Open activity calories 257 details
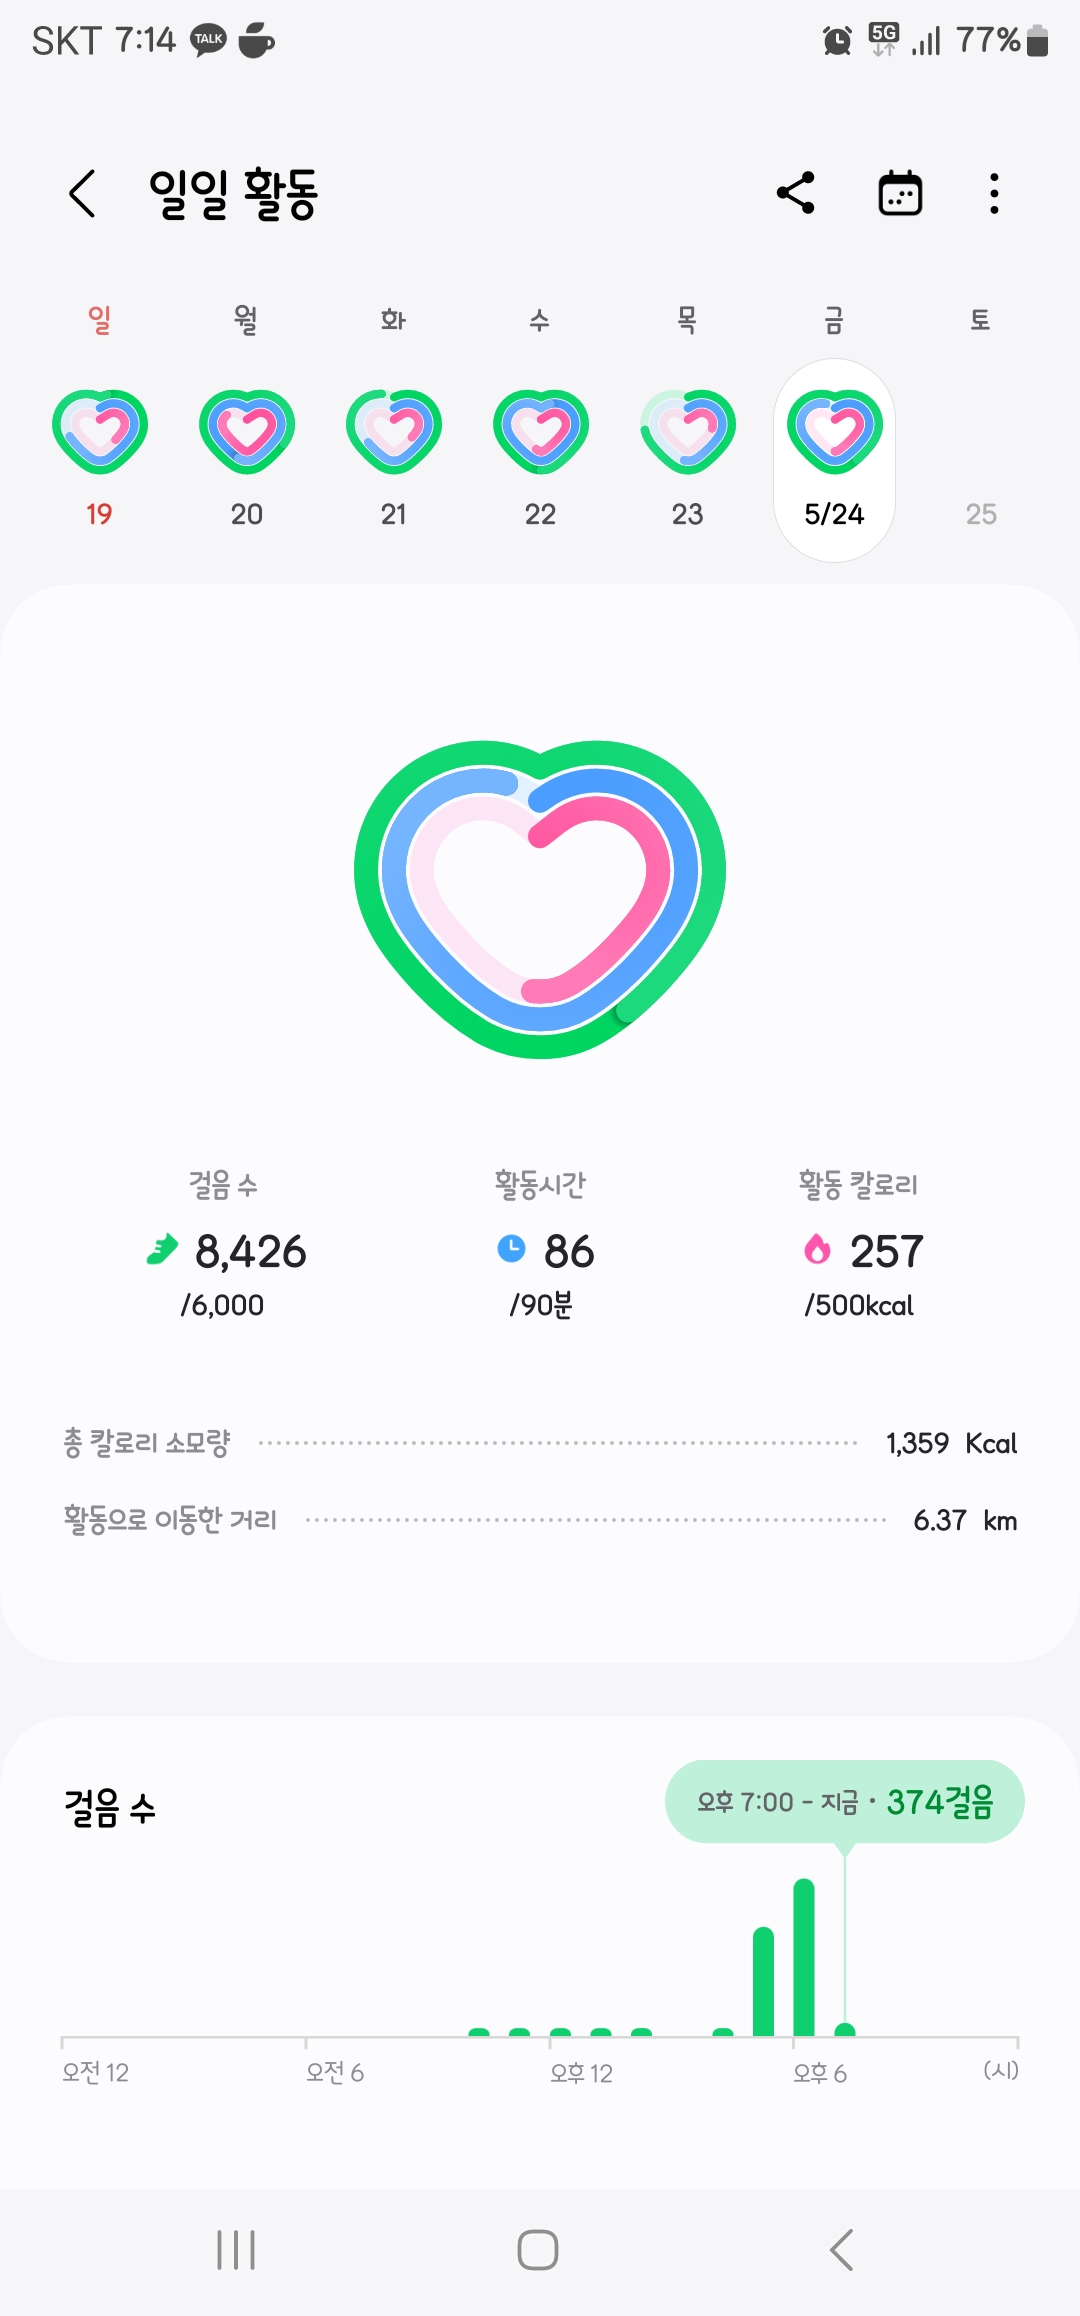 (862, 1251)
